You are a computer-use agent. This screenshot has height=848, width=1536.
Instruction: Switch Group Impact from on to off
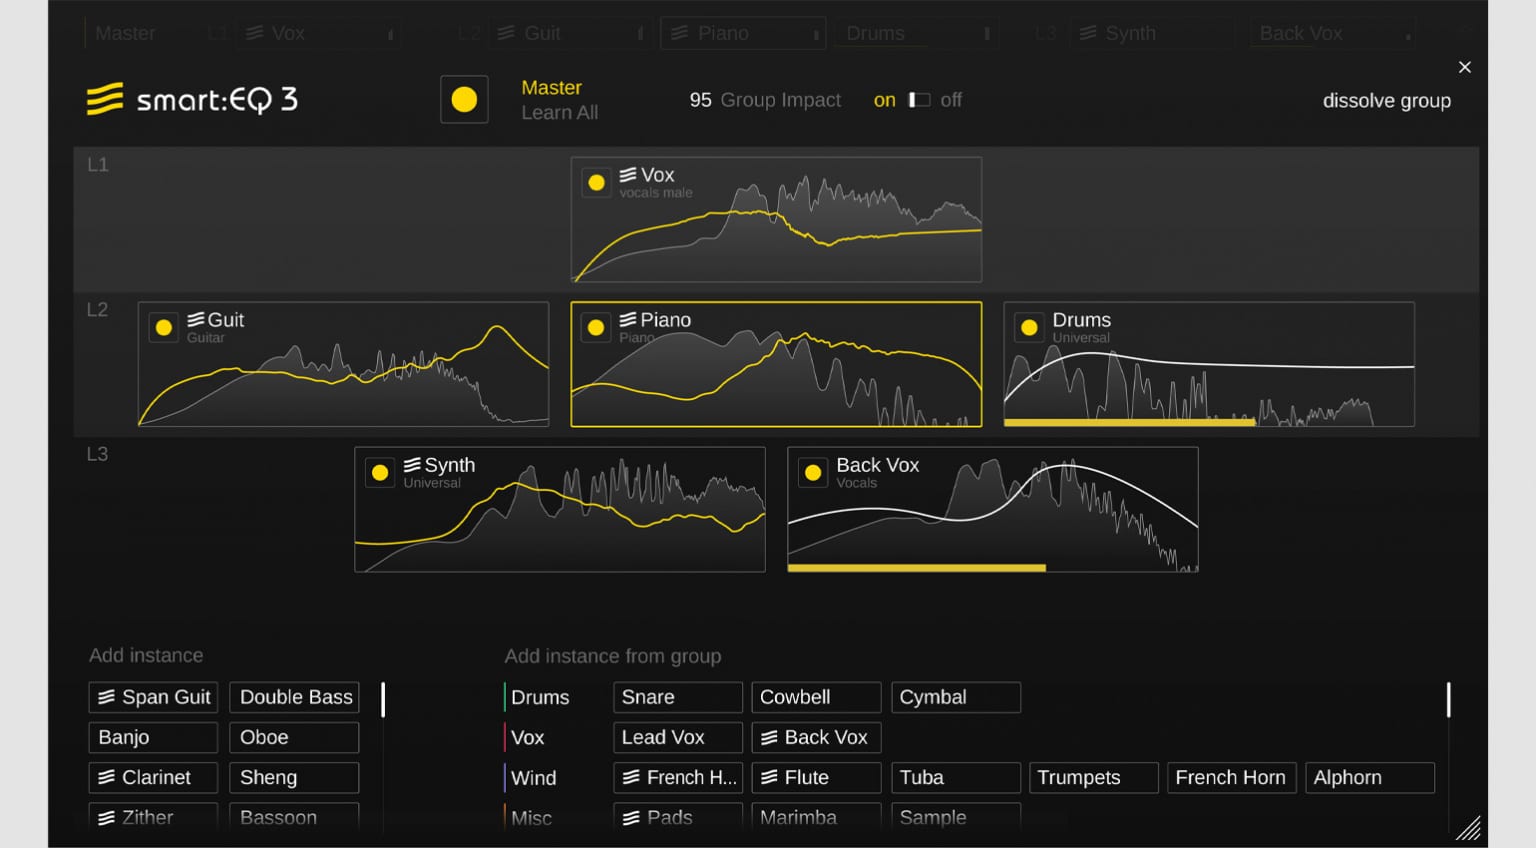(x=920, y=100)
